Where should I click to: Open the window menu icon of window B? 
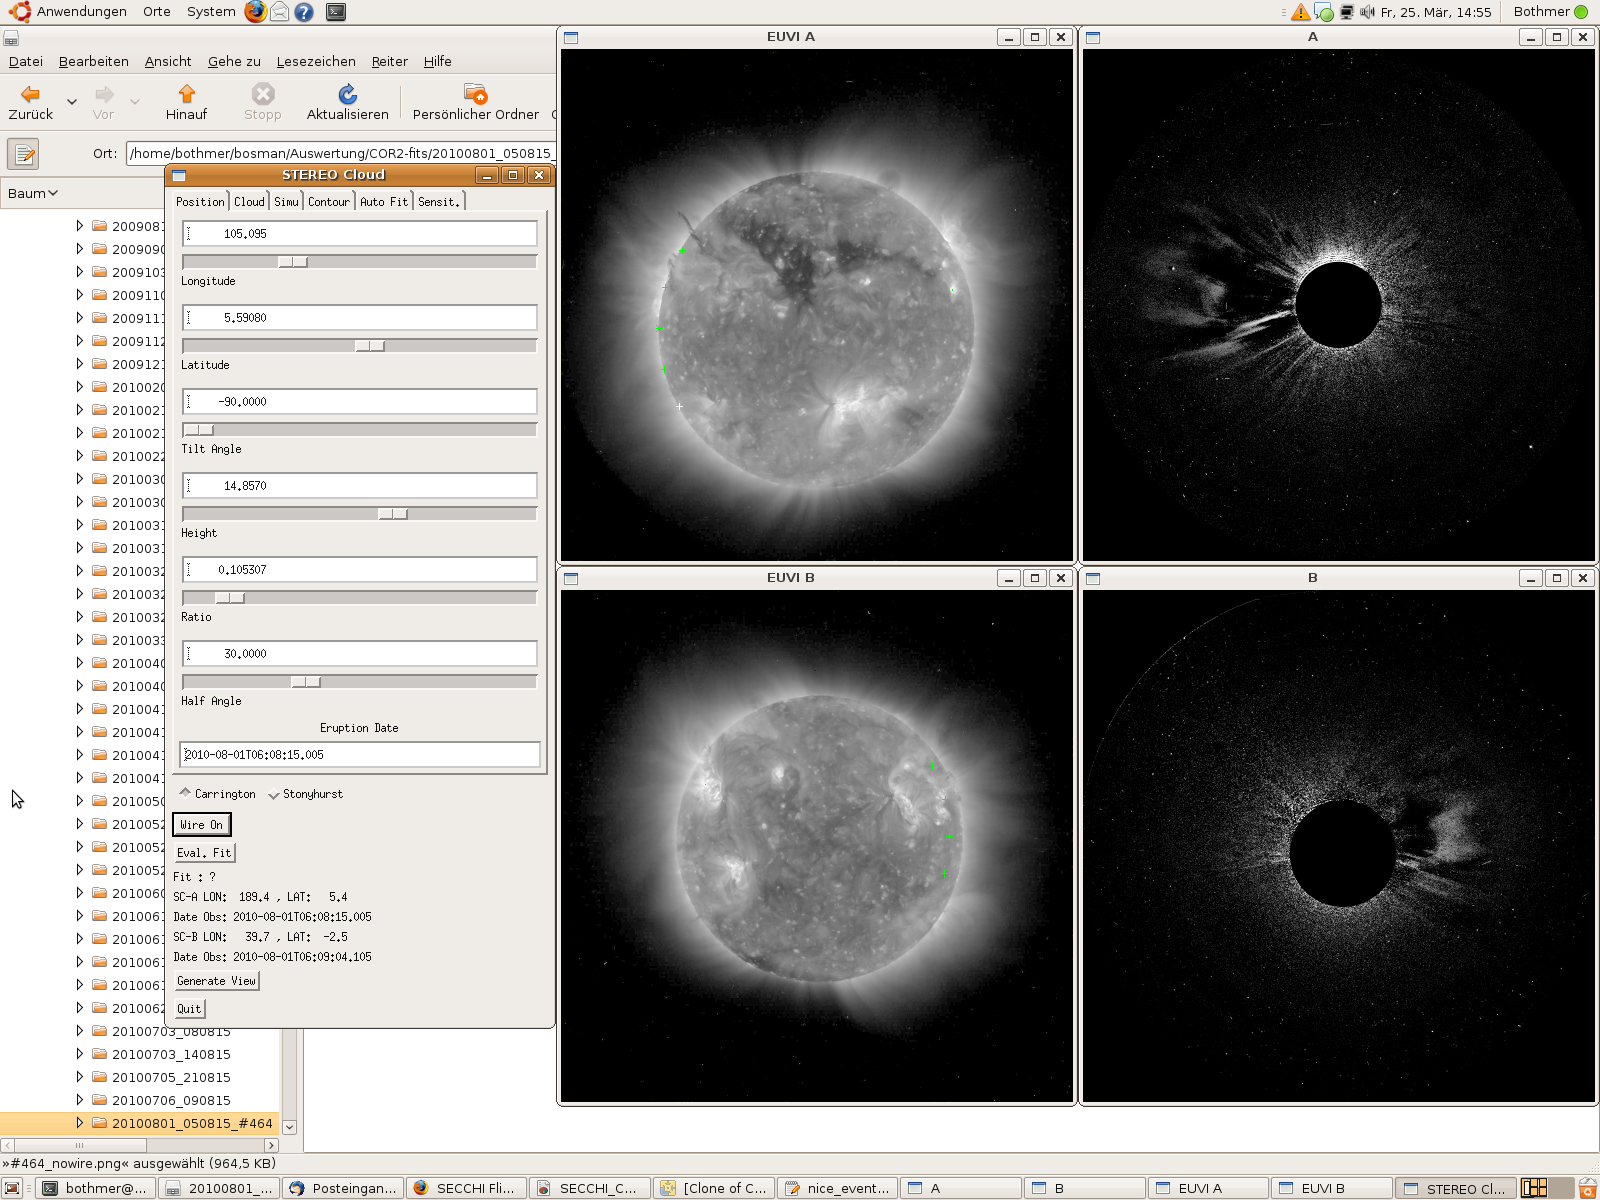click(1093, 578)
